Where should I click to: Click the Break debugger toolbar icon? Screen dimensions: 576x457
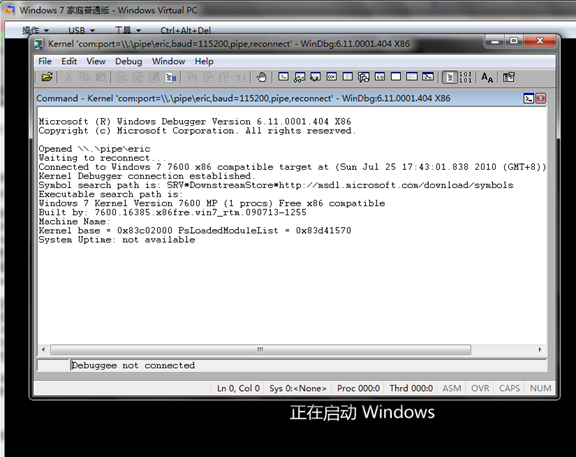(170, 77)
